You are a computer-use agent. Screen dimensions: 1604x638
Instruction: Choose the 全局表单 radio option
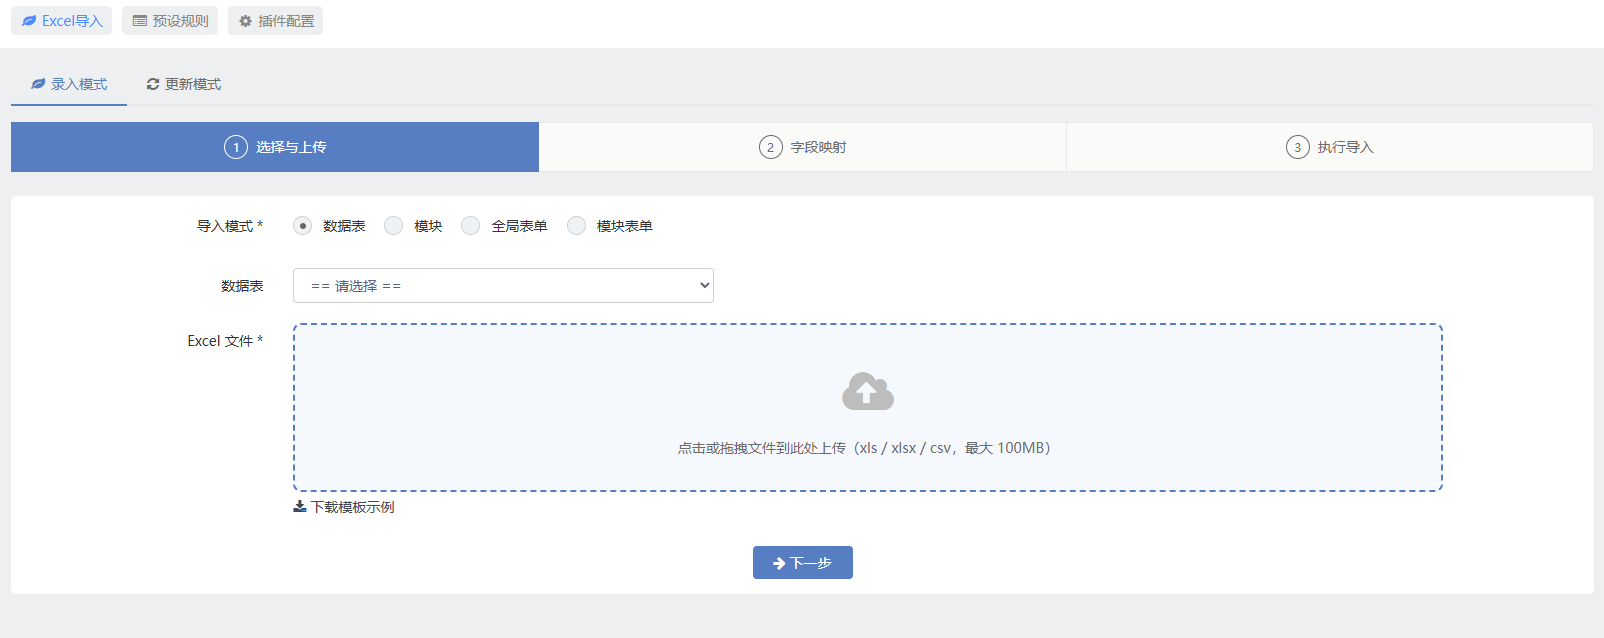(x=471, y=226)
